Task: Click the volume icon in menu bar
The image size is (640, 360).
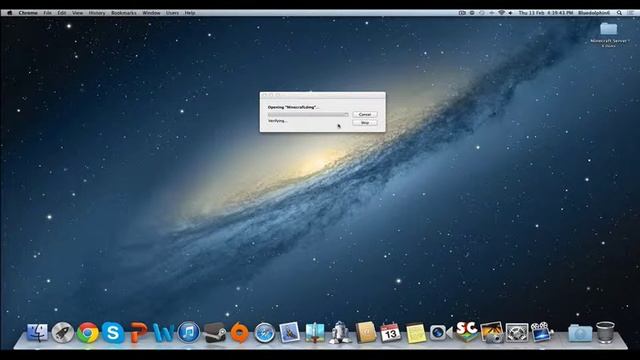Action: pyautogui.click(x=511, y=13)
